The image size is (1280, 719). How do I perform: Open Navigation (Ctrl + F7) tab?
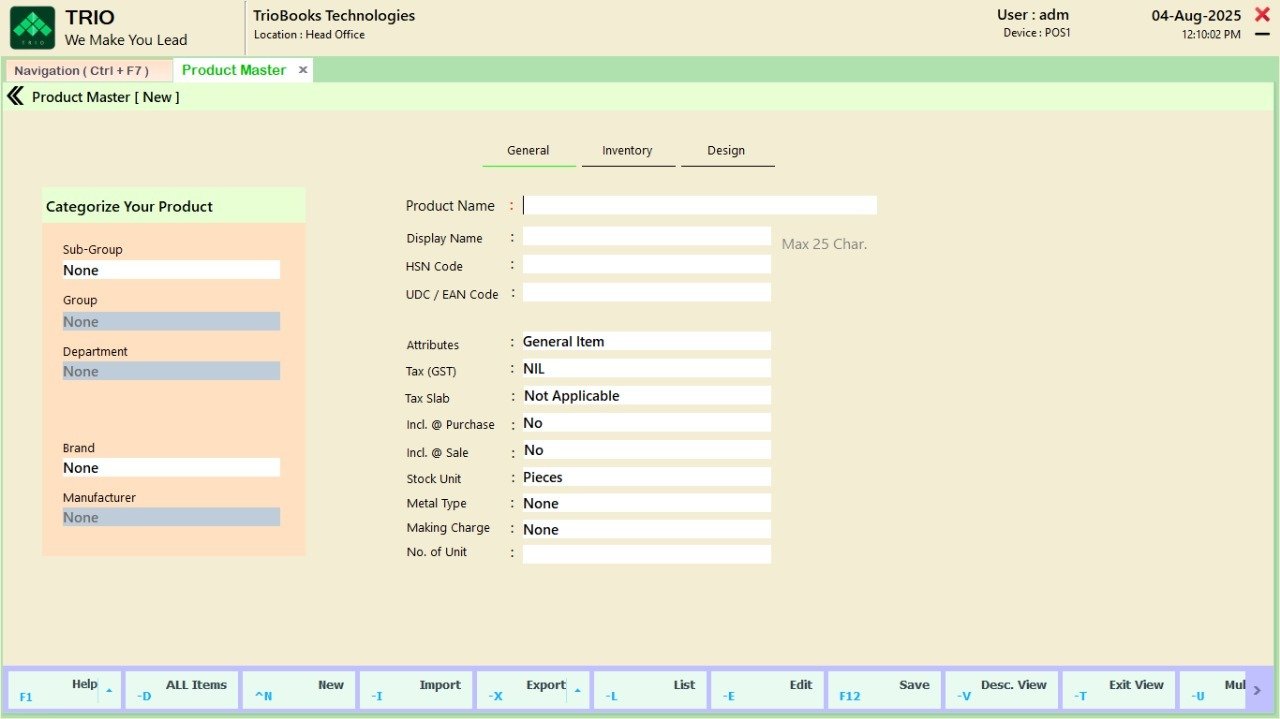pos(82,71)
